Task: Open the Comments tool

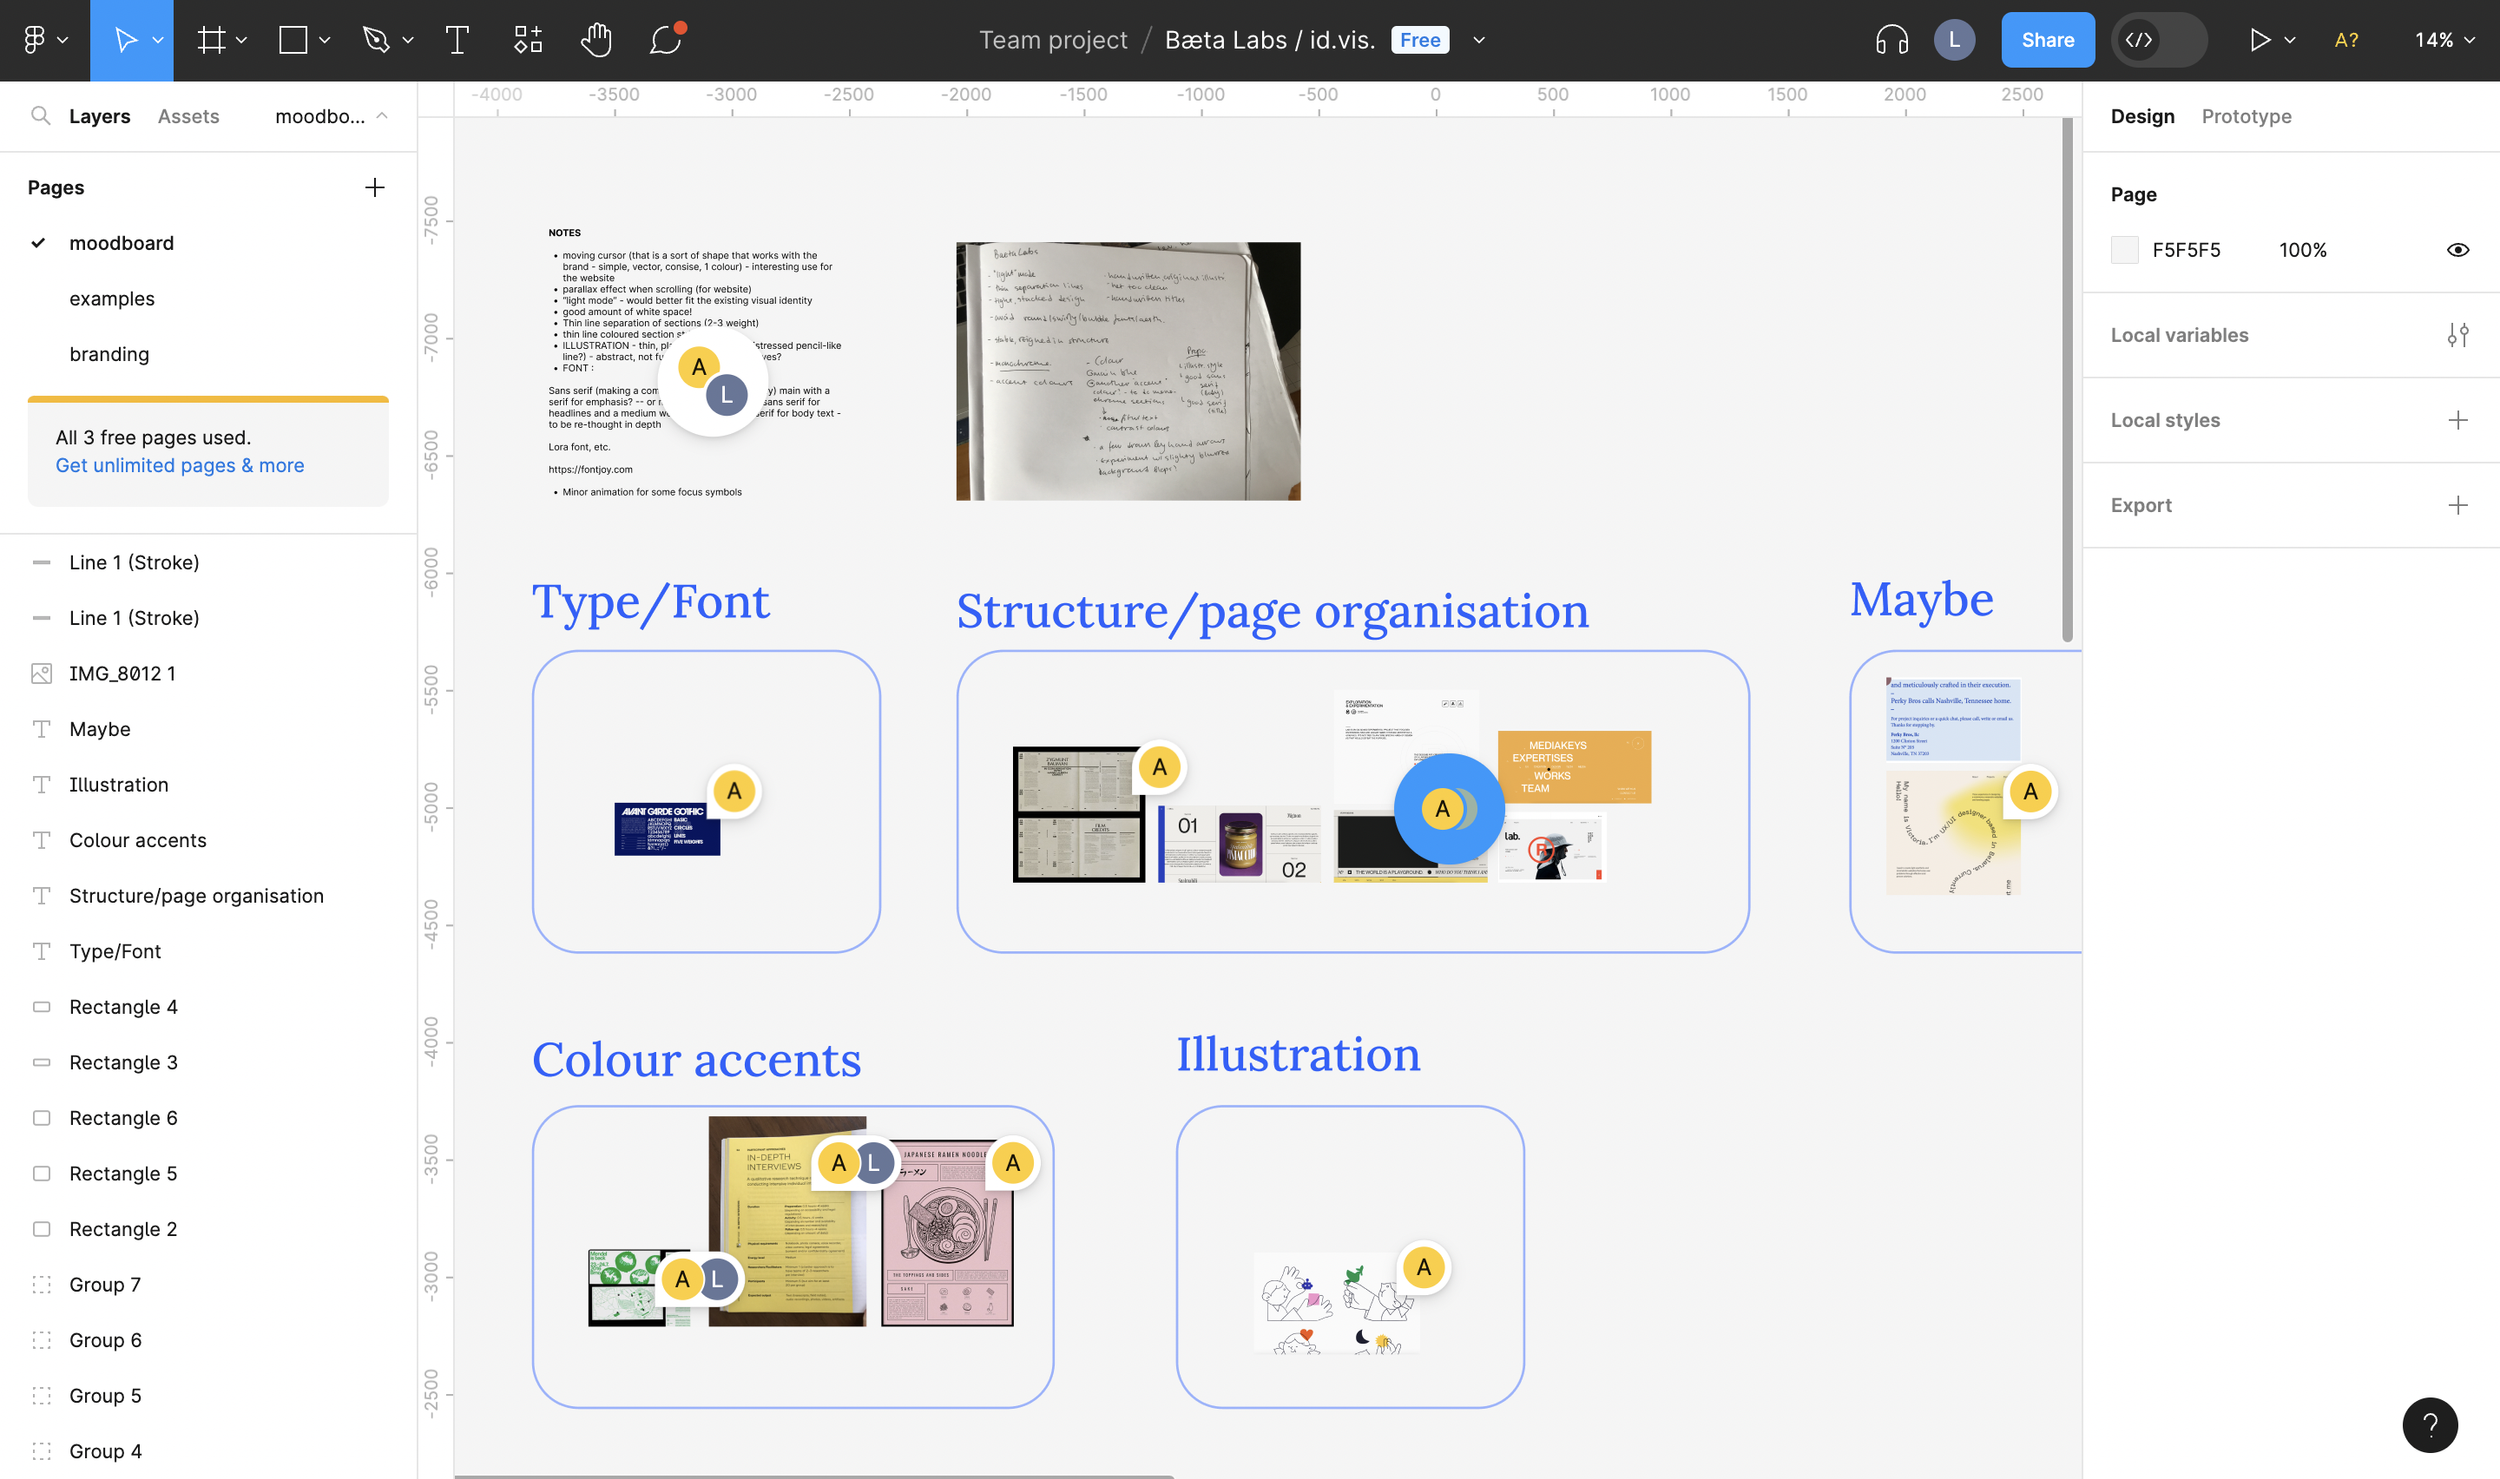Action: (x=665, y=40)
